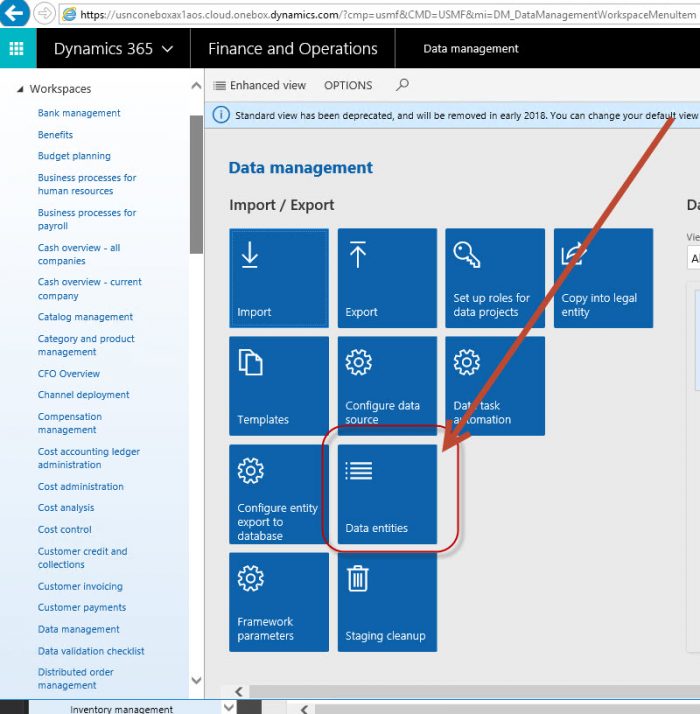Click workspace horizontal scroll left arrow
The image size is (700, 714).
pyautogui.click(x=239, y=691)
